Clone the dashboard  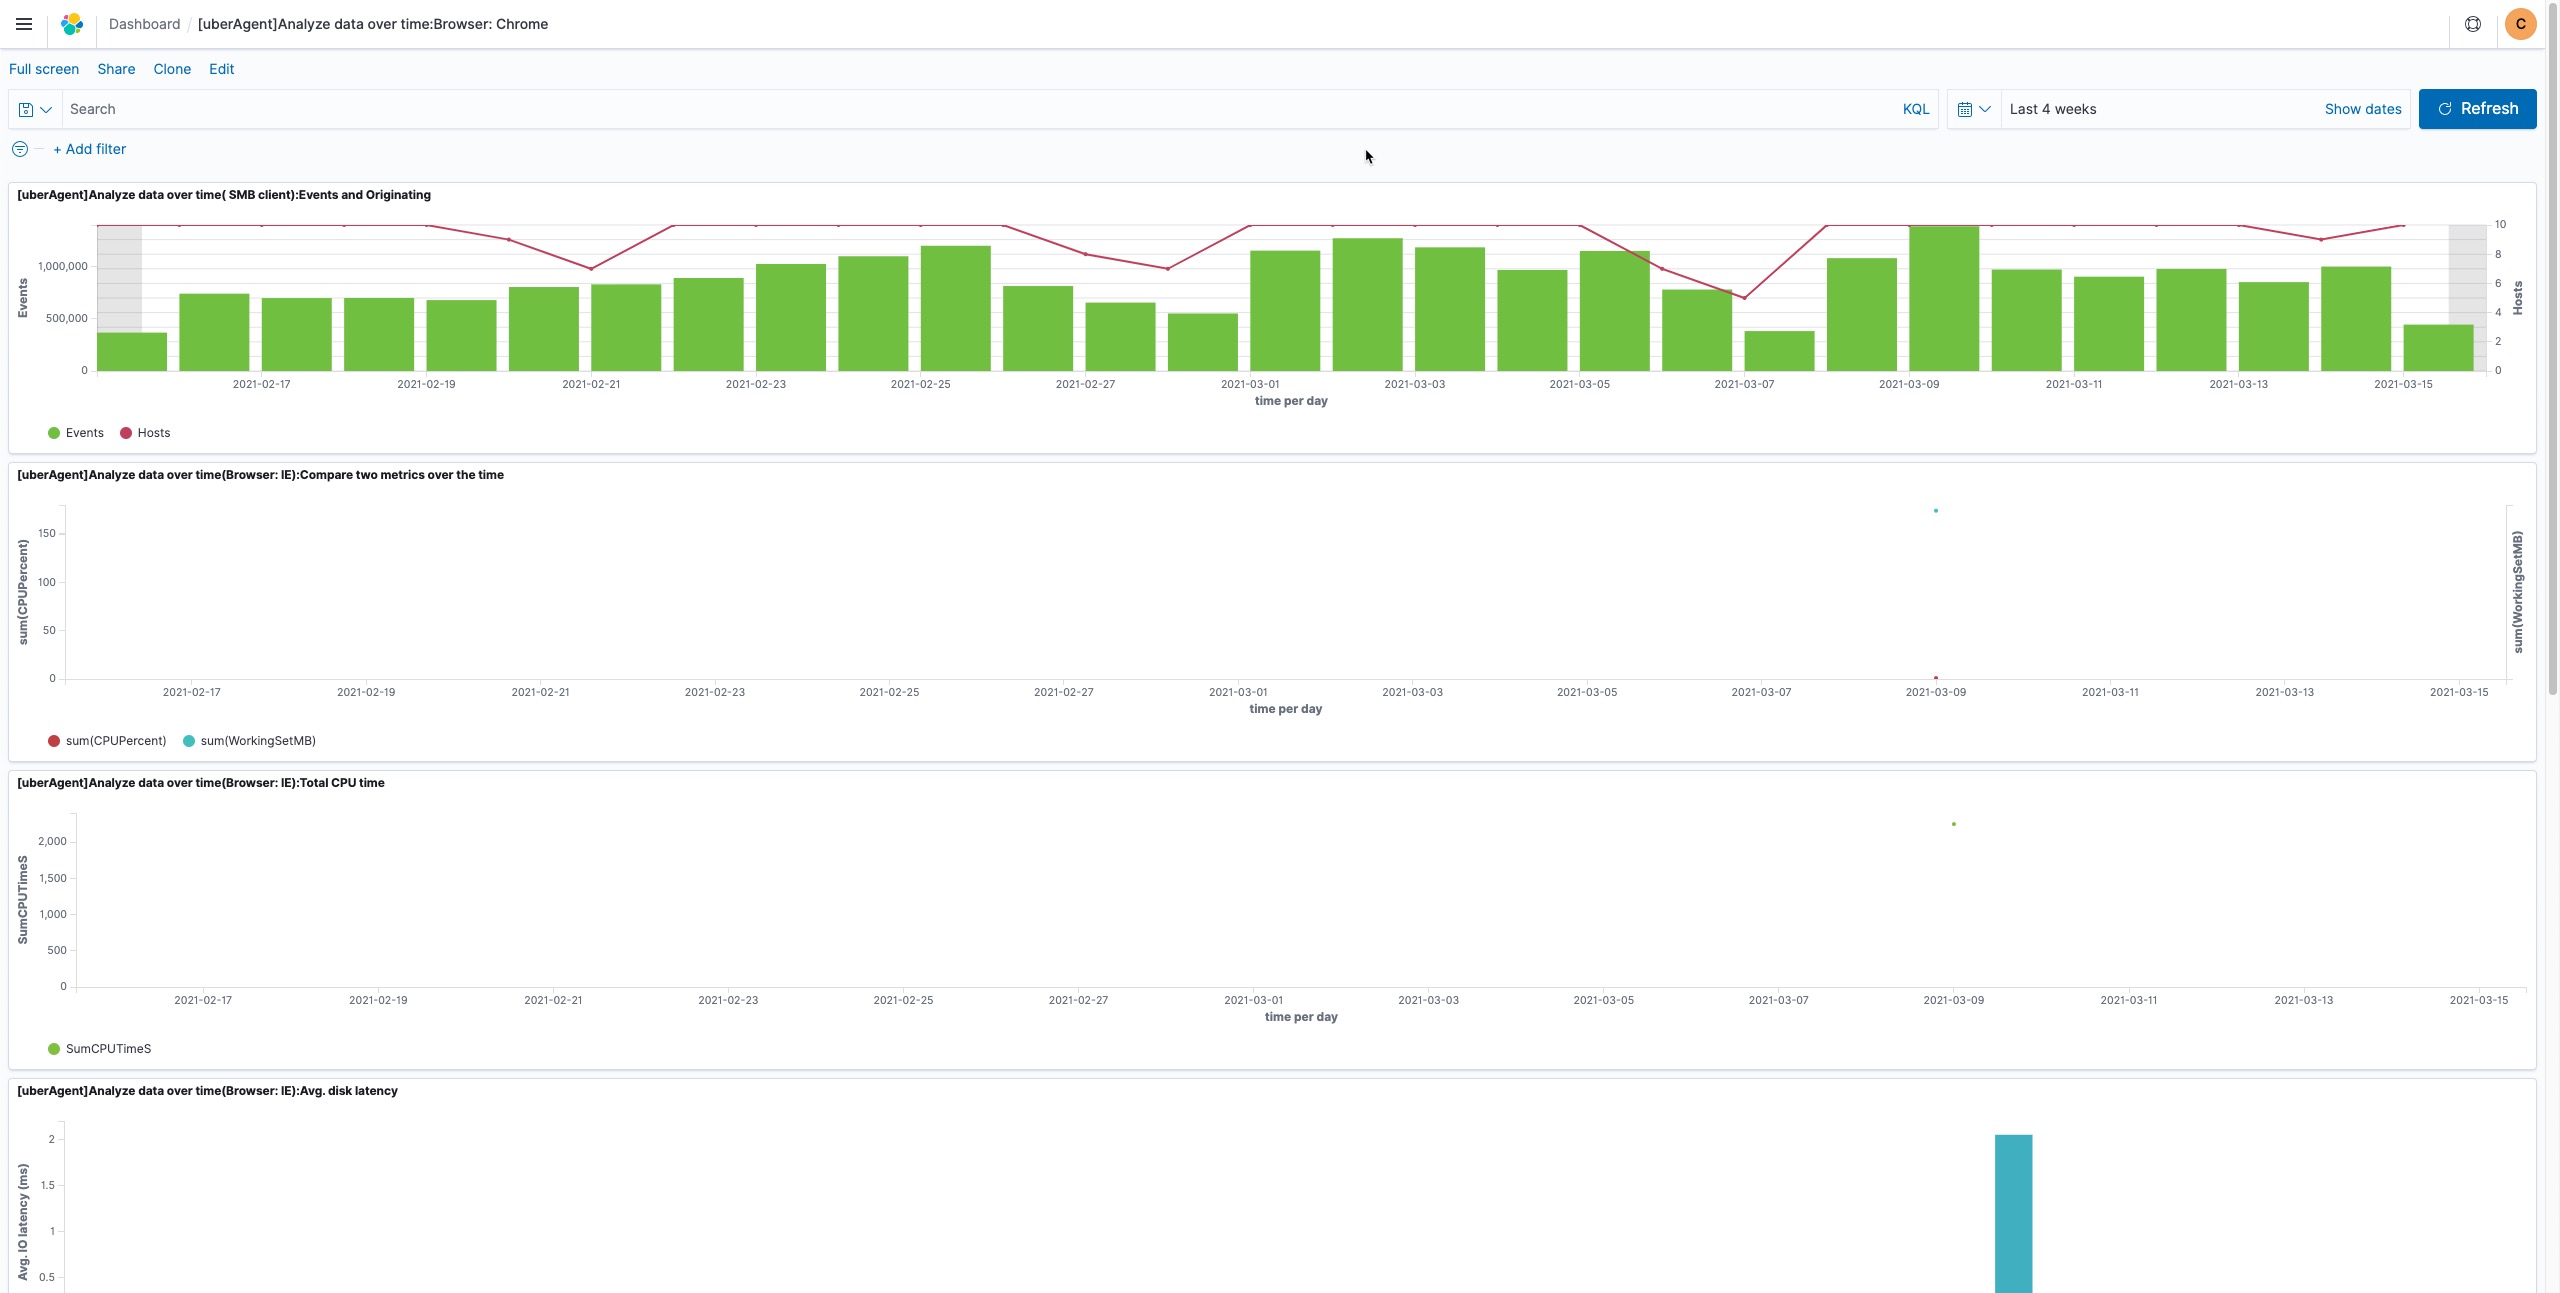click(x=172, y=69)
